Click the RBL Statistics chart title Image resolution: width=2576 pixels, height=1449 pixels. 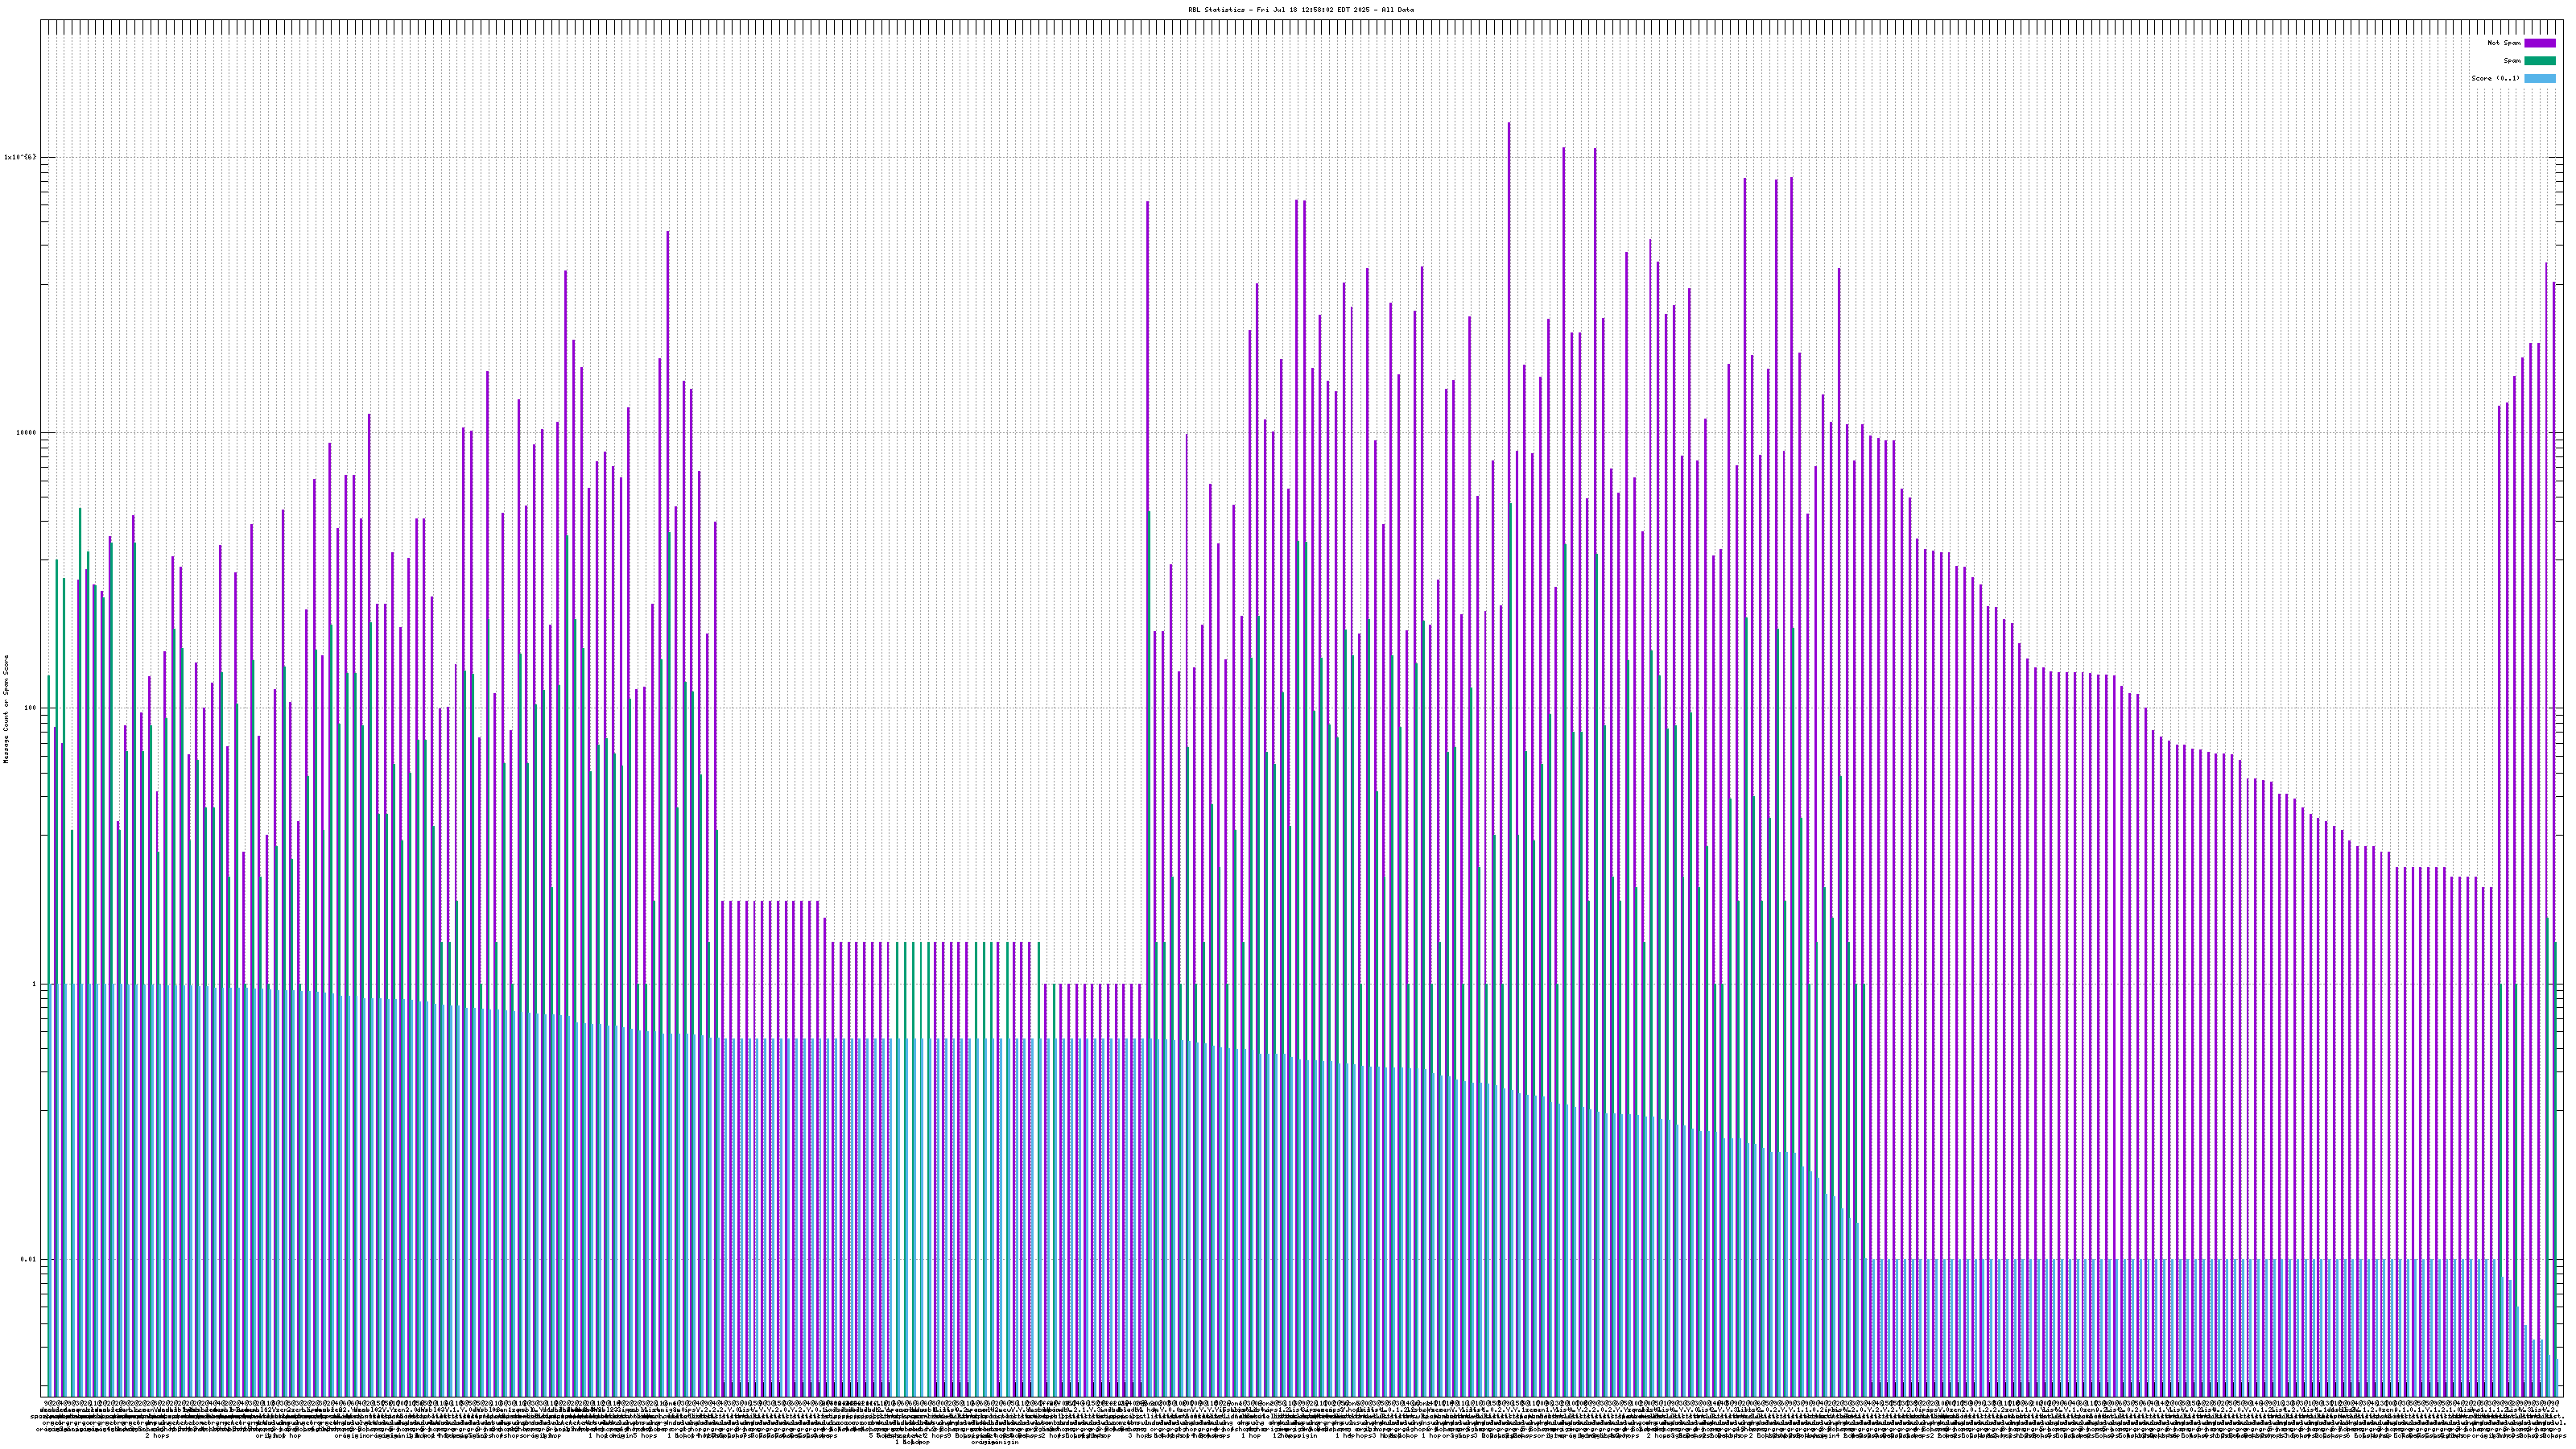pyautogui.click(x=1301, y=9)
